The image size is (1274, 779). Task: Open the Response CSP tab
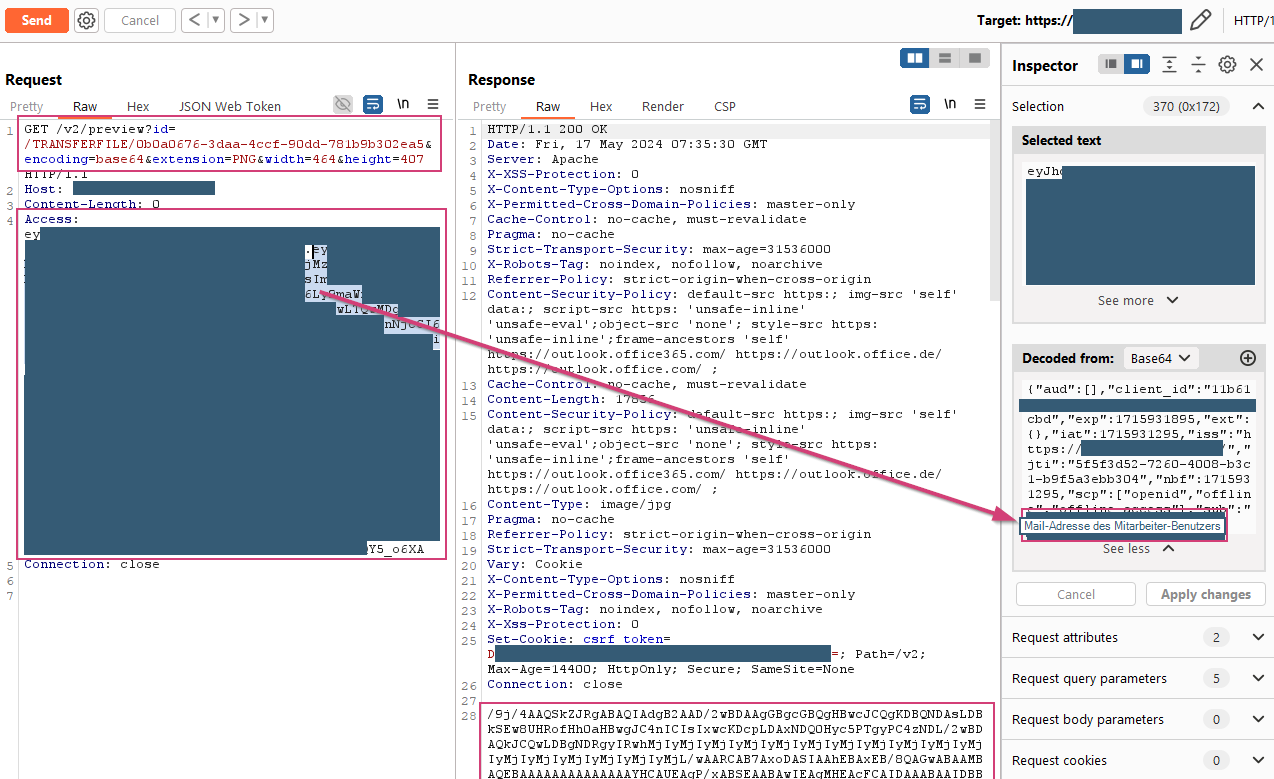point(725,106)
